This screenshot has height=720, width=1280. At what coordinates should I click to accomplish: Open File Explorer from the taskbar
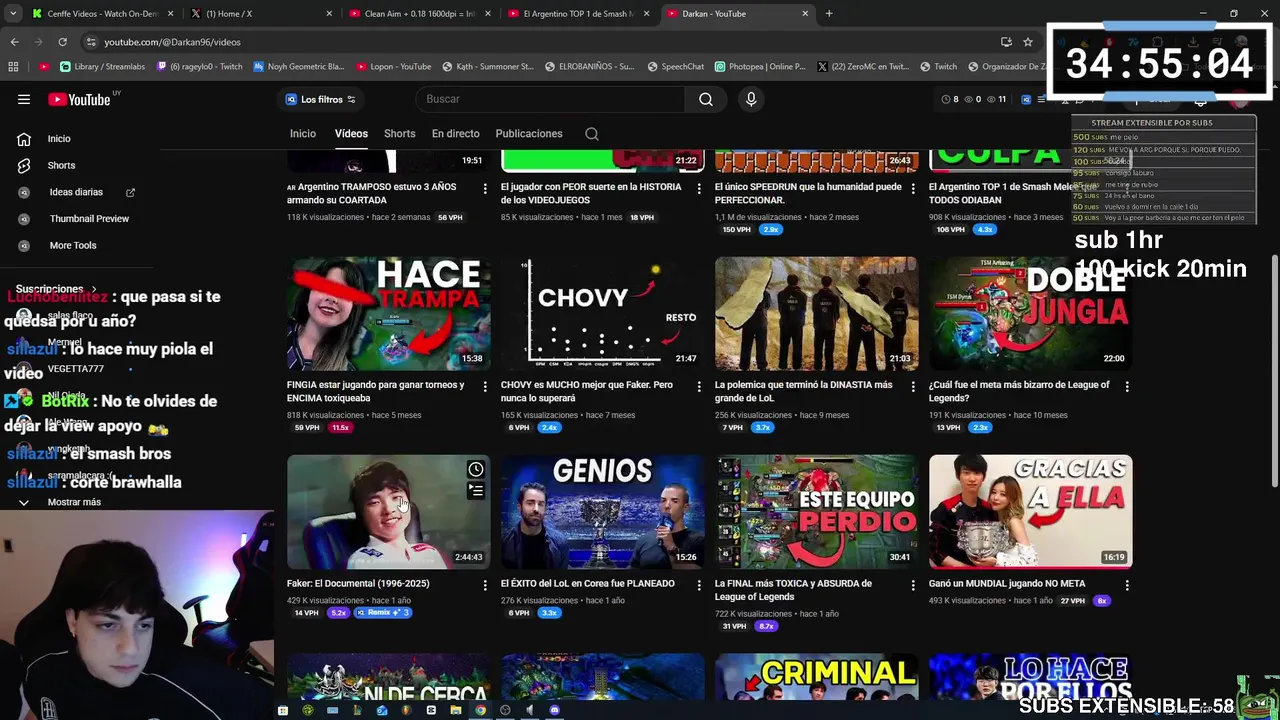(x=456, y=711)
